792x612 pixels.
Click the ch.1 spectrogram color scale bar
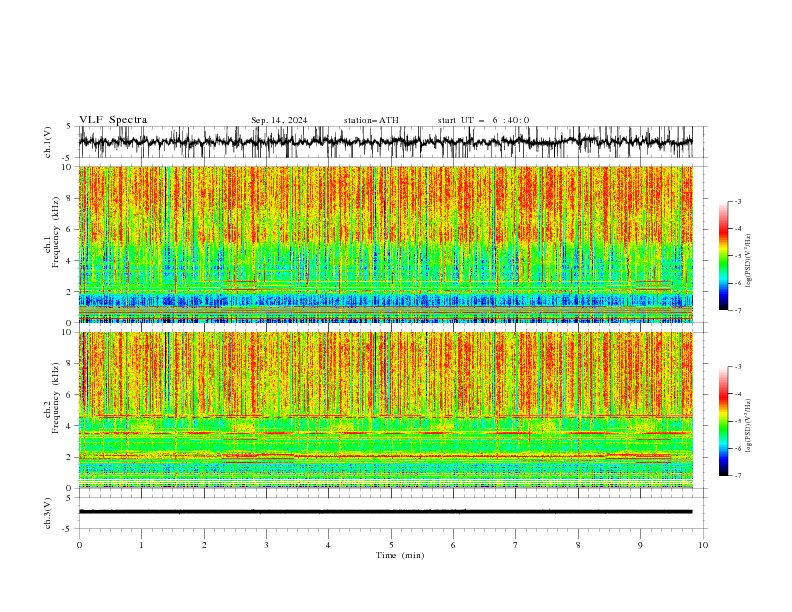coord(723,256)
